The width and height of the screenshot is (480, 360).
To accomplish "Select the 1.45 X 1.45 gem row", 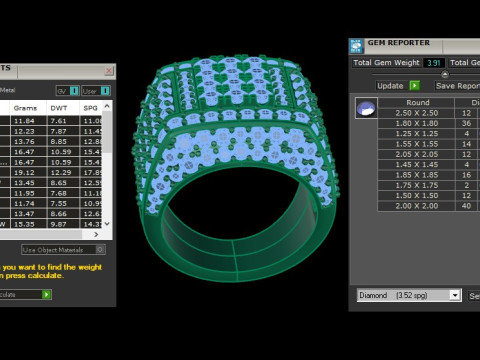I will pyautogui.click(x=429, y=165).
